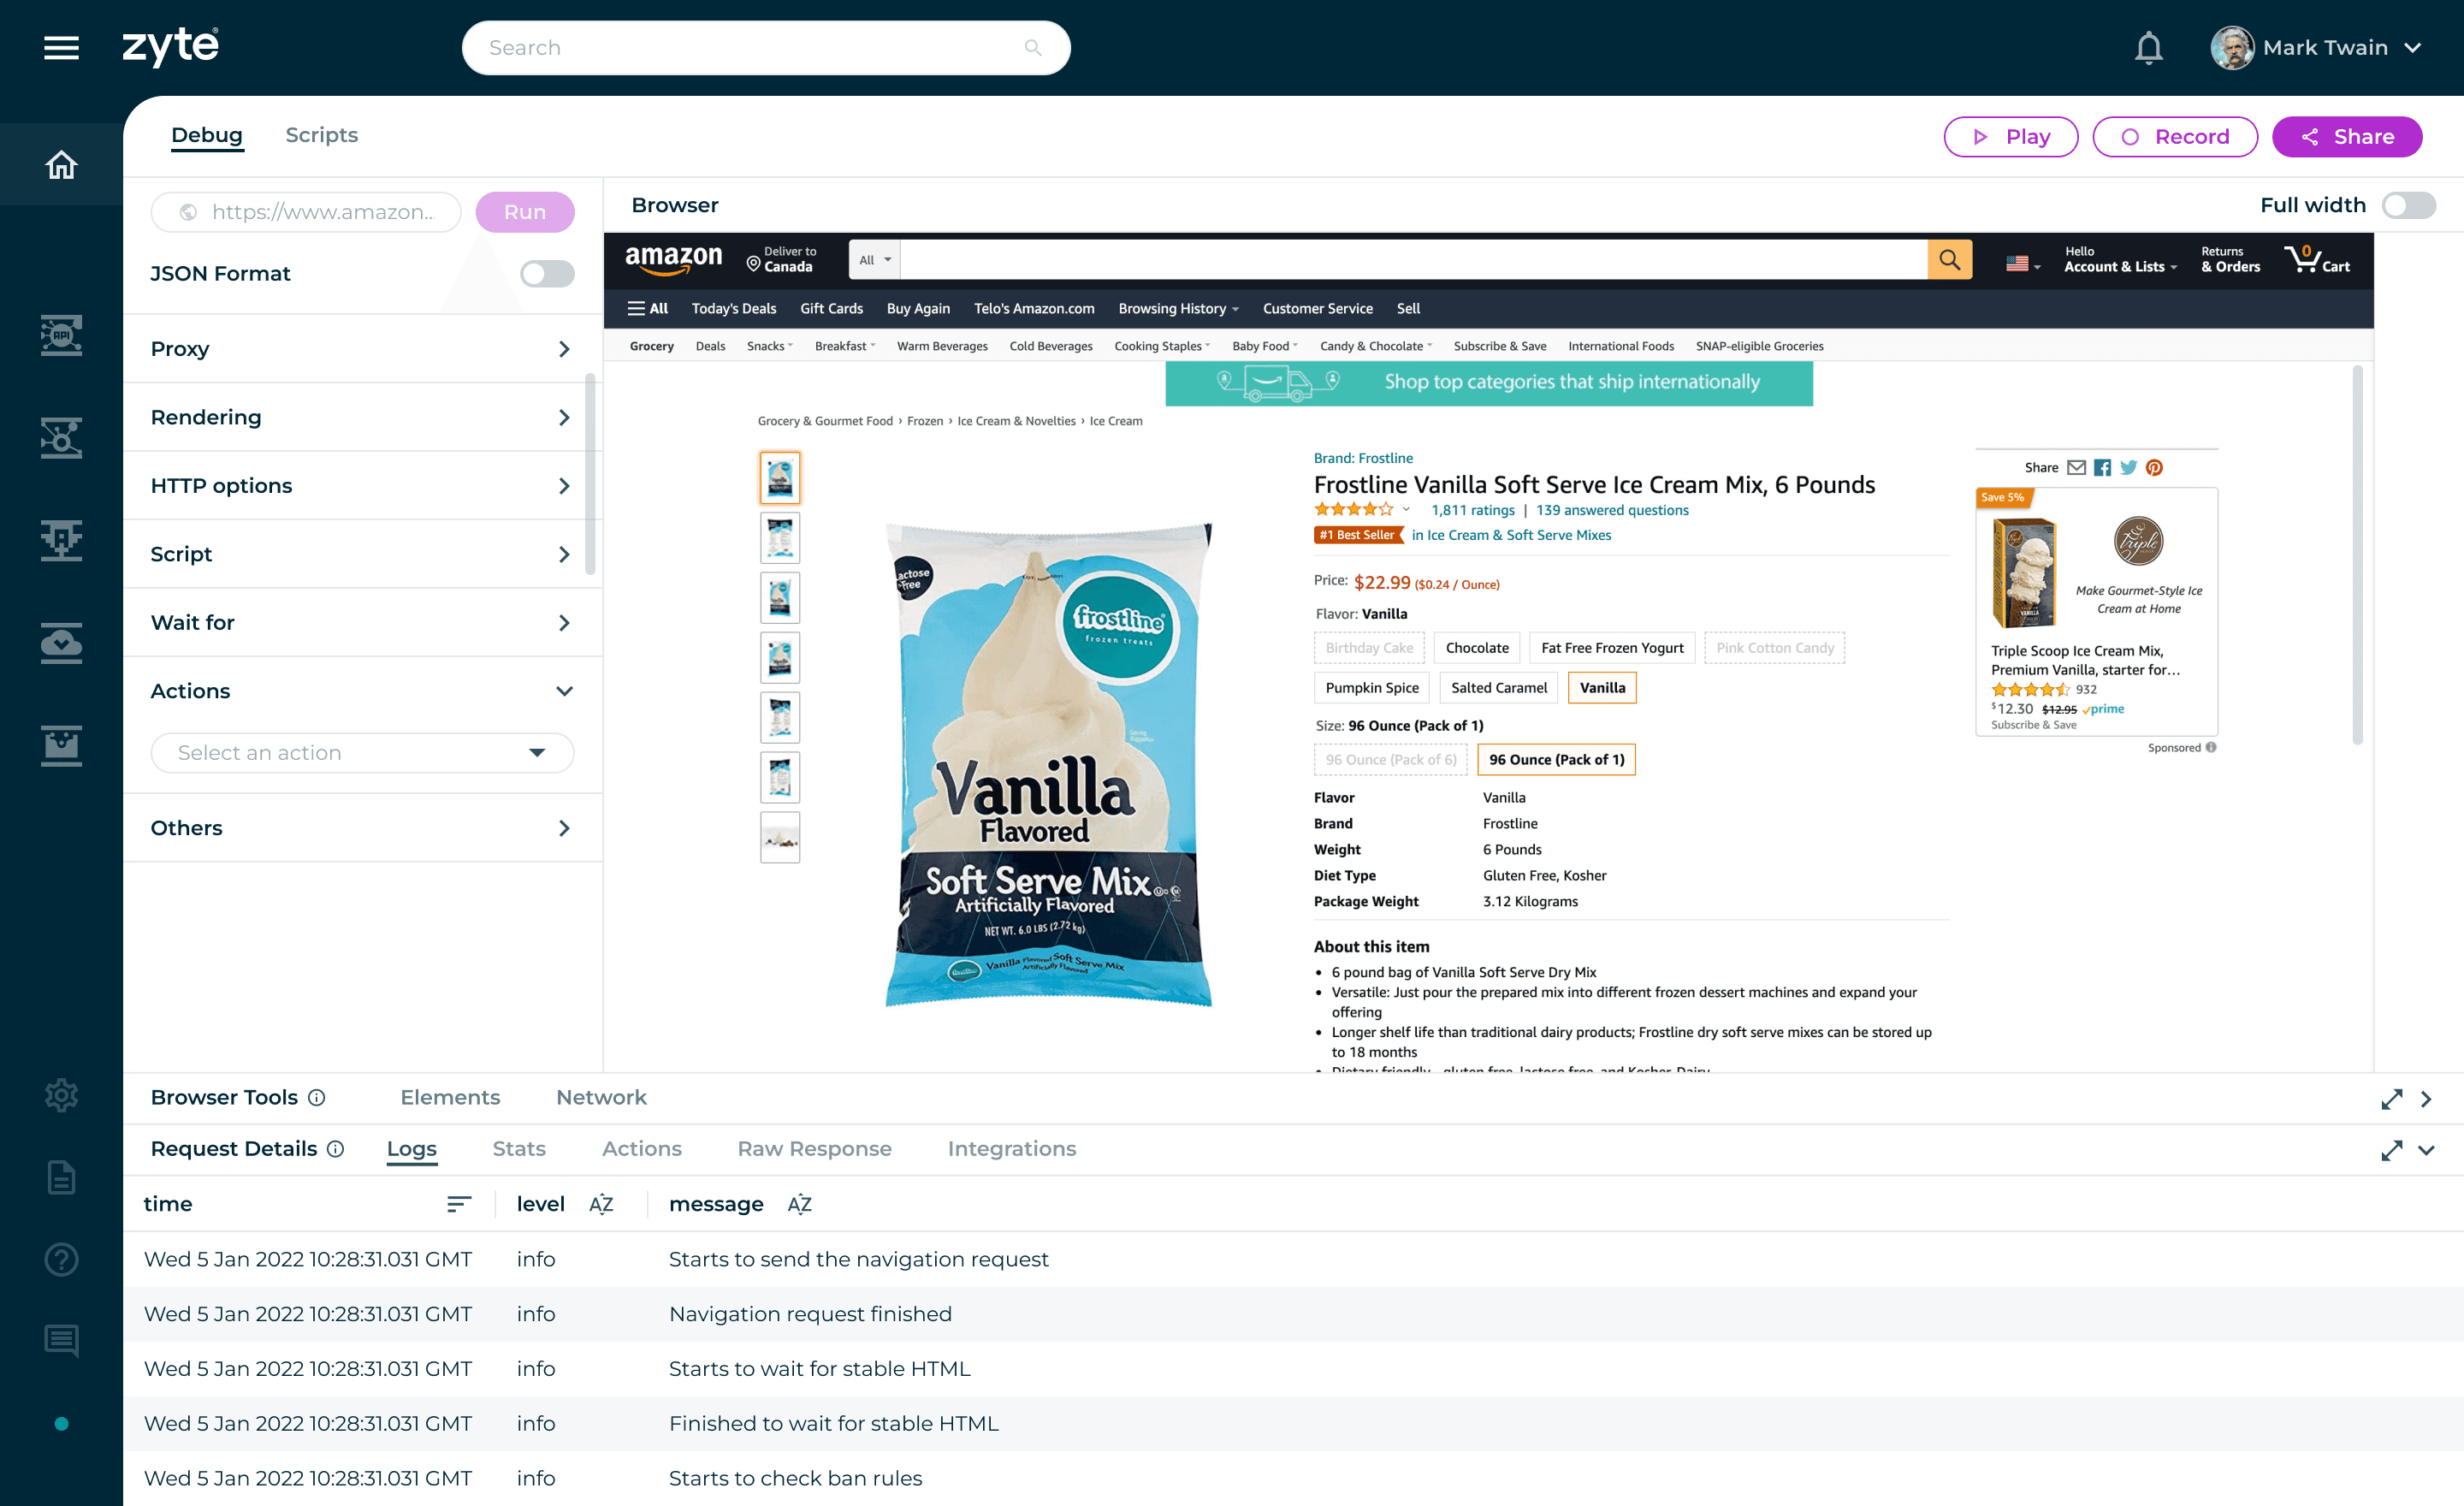Open the notifications bell
The width and height of the screenshot is (2464, 1506).
coord(2148,47)
